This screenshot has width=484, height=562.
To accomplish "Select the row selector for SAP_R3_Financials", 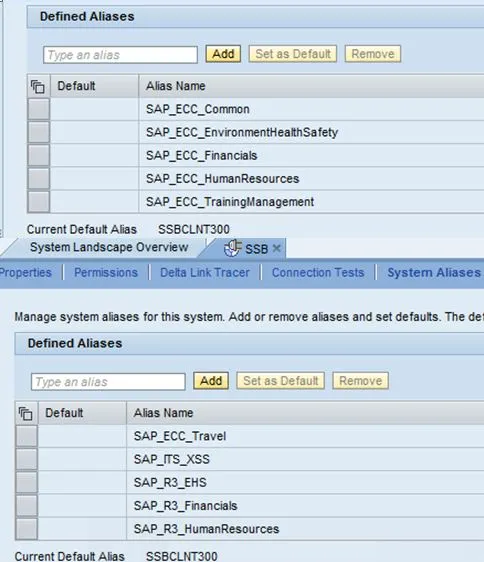I will point(27,506).
